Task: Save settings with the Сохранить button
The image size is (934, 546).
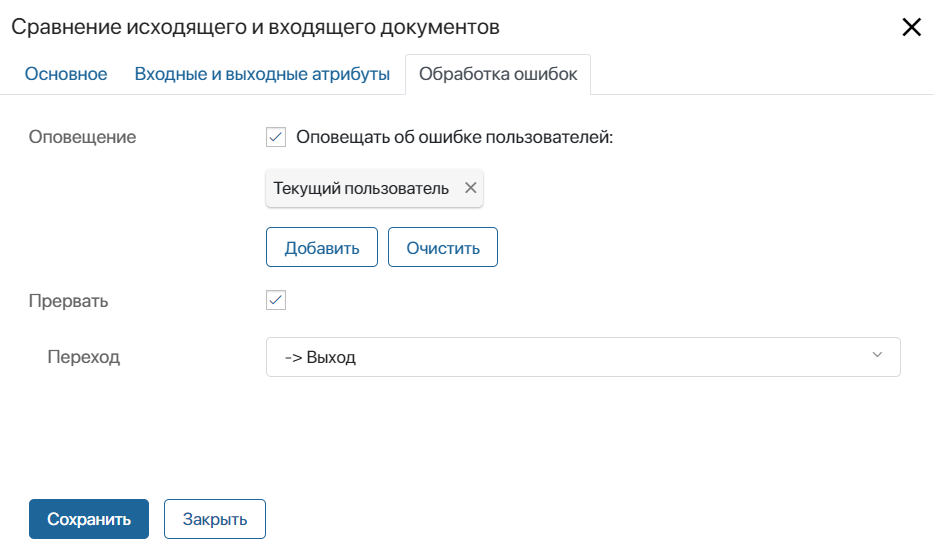Action: 89,519
